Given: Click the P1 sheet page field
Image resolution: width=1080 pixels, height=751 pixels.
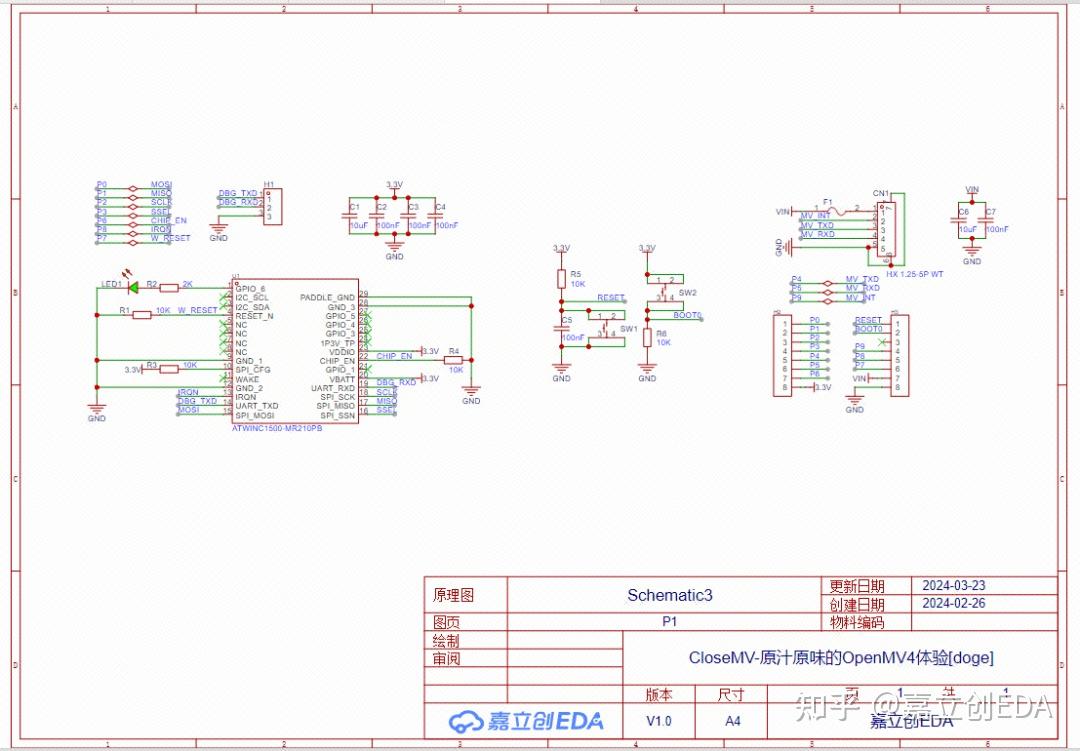Looking at the screenshot, I should coord(669,621).
